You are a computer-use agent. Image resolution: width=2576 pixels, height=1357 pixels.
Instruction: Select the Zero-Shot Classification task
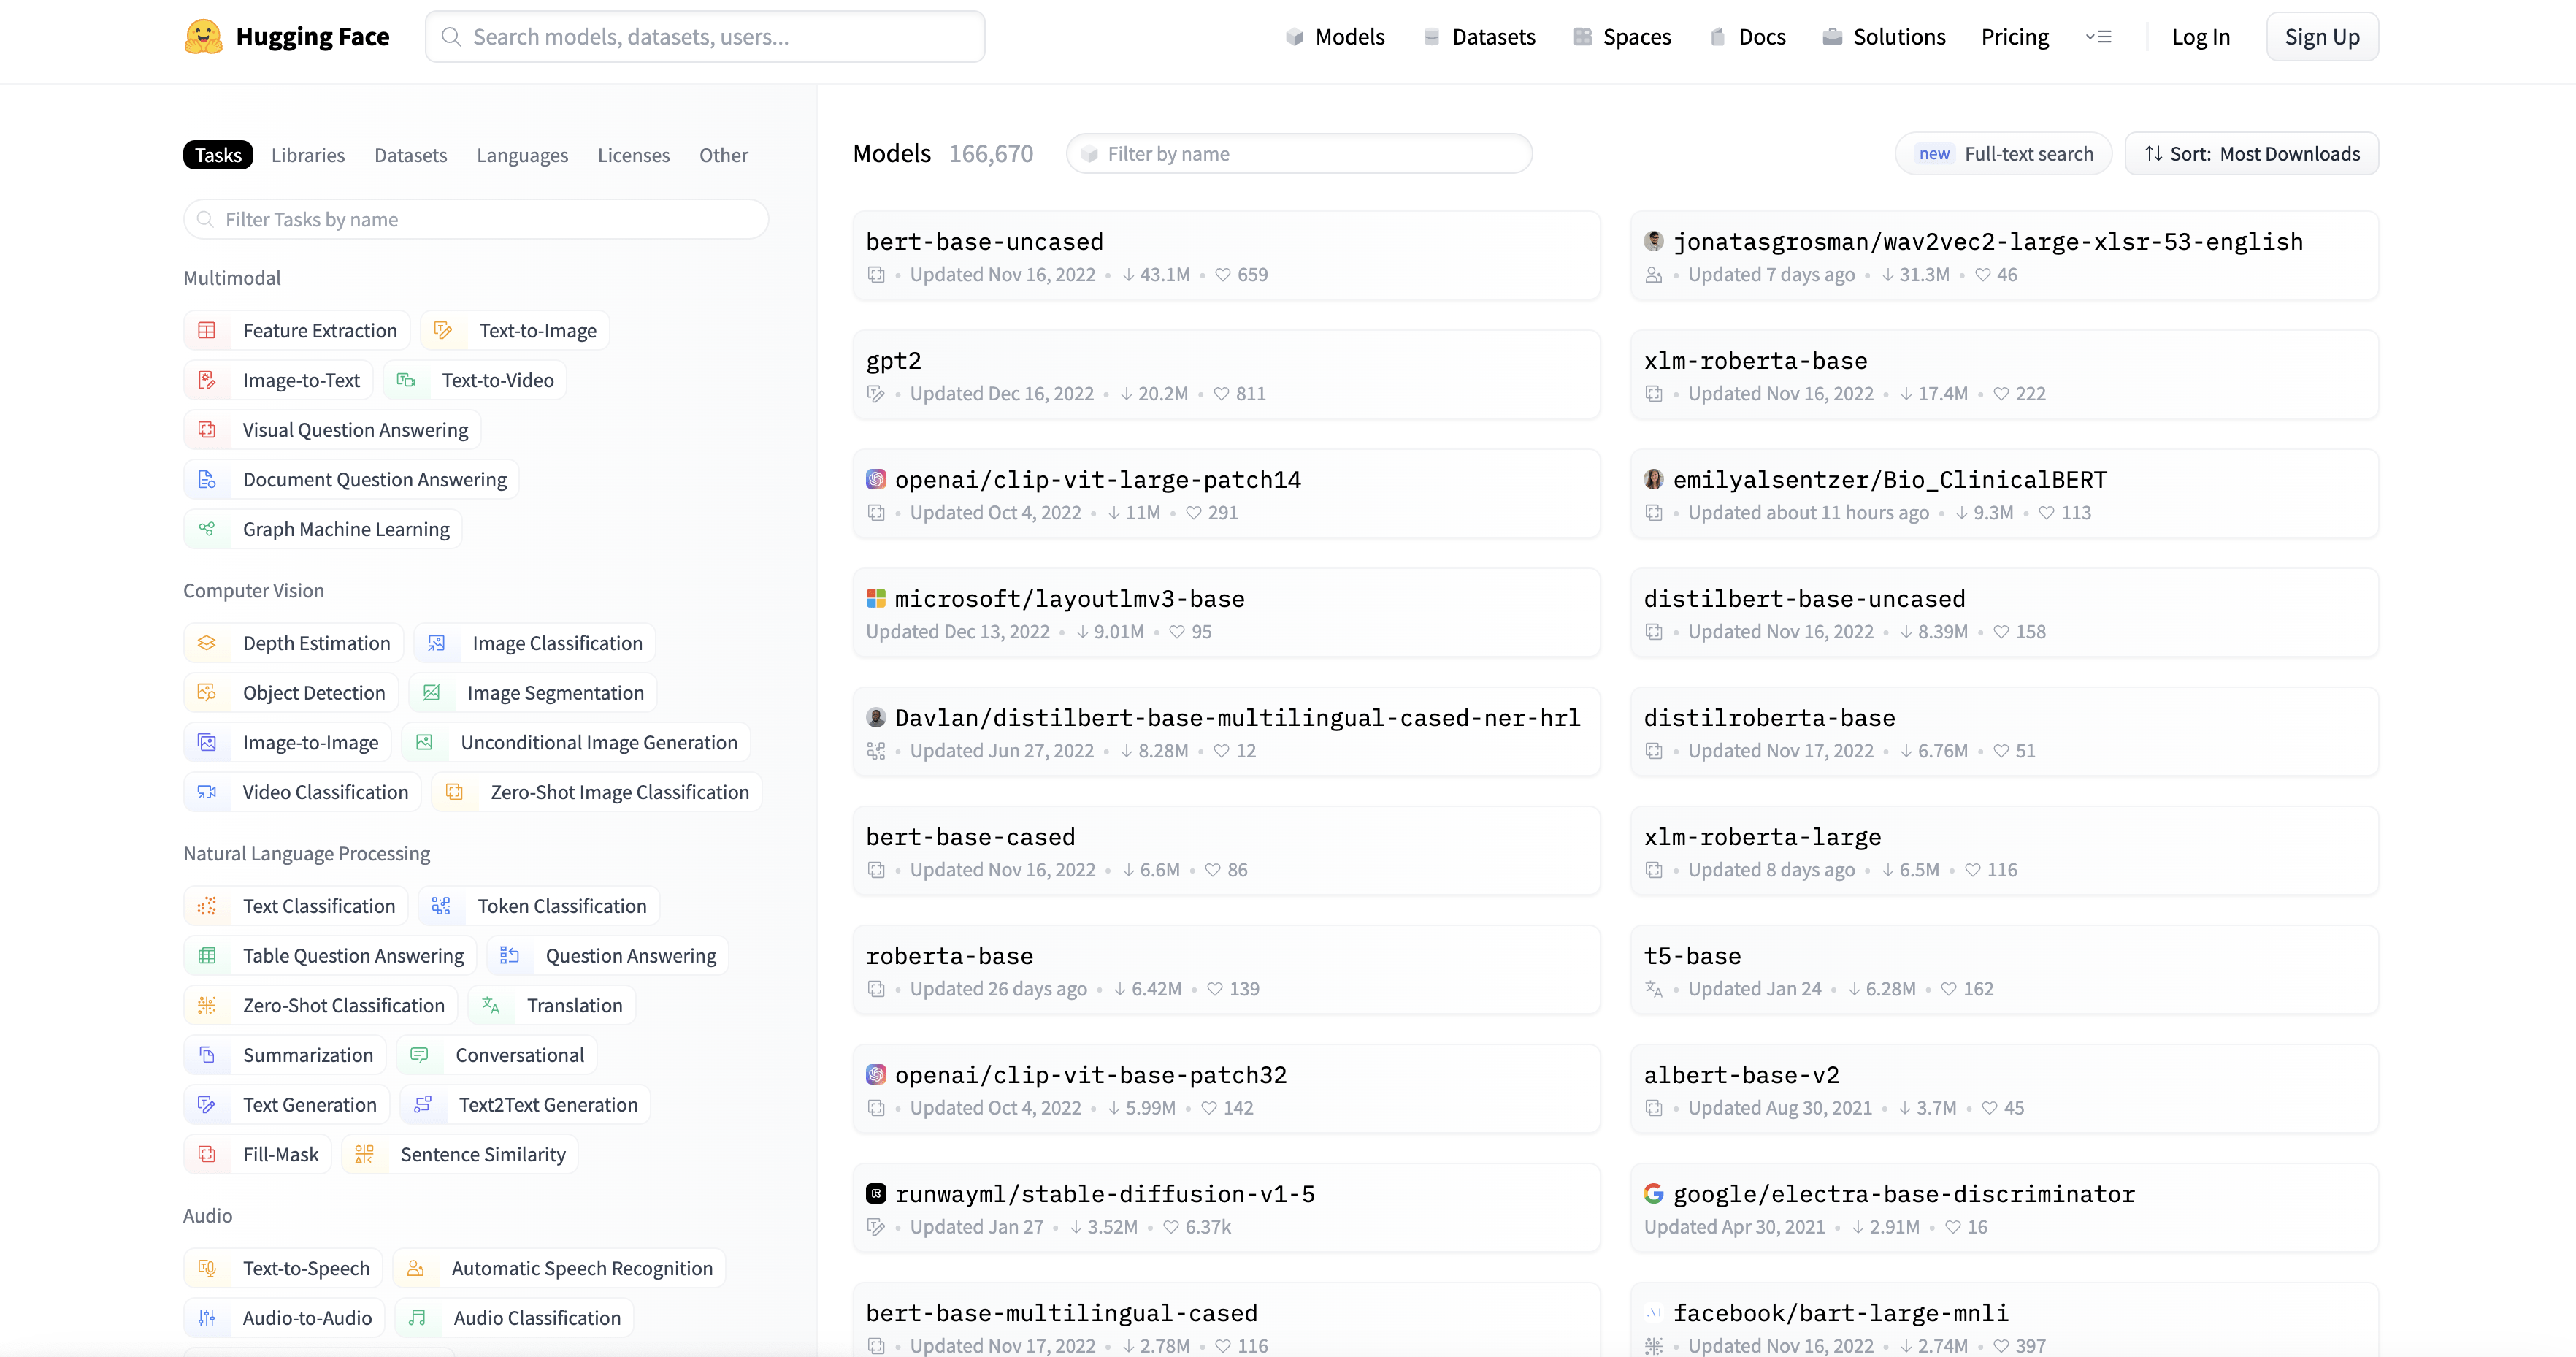[320, 1005]
